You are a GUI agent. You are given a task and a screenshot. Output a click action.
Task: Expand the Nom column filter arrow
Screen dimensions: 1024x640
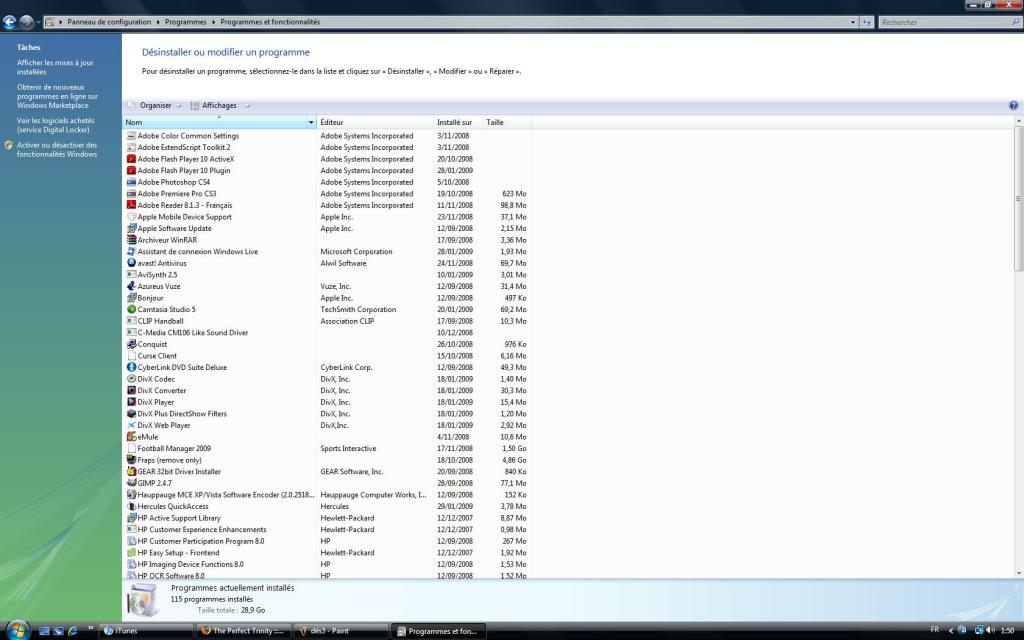pyautogui.click(x=311, y=122)
